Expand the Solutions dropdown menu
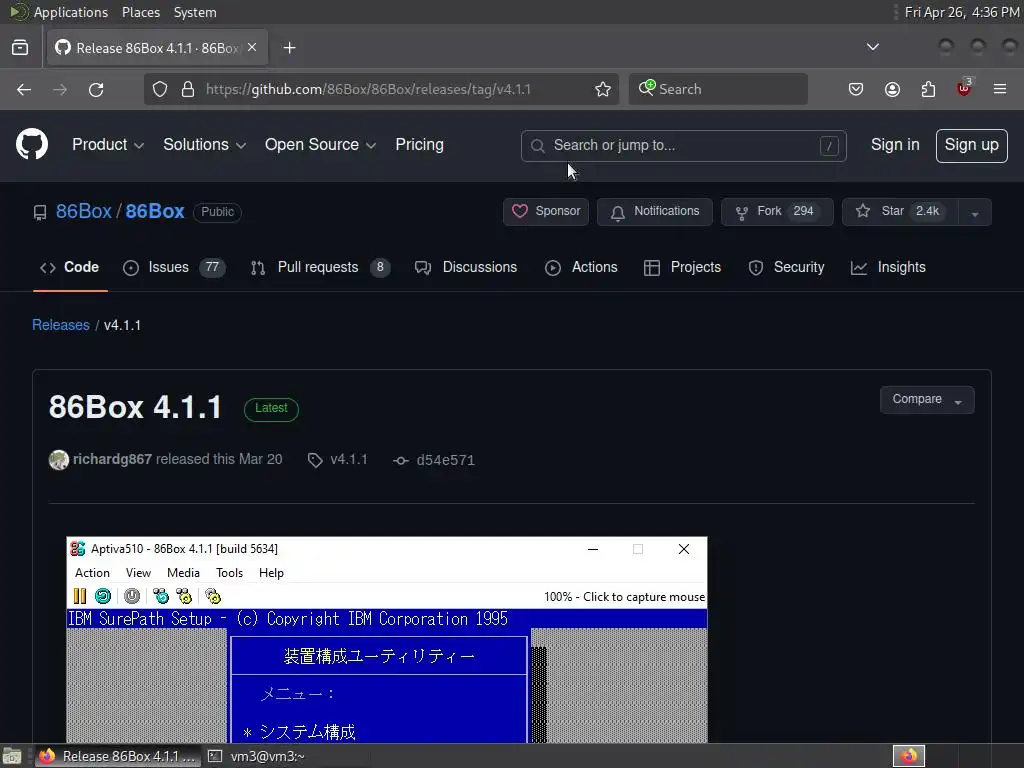This screenshot has width=1024, height=768. pos(204,145)
